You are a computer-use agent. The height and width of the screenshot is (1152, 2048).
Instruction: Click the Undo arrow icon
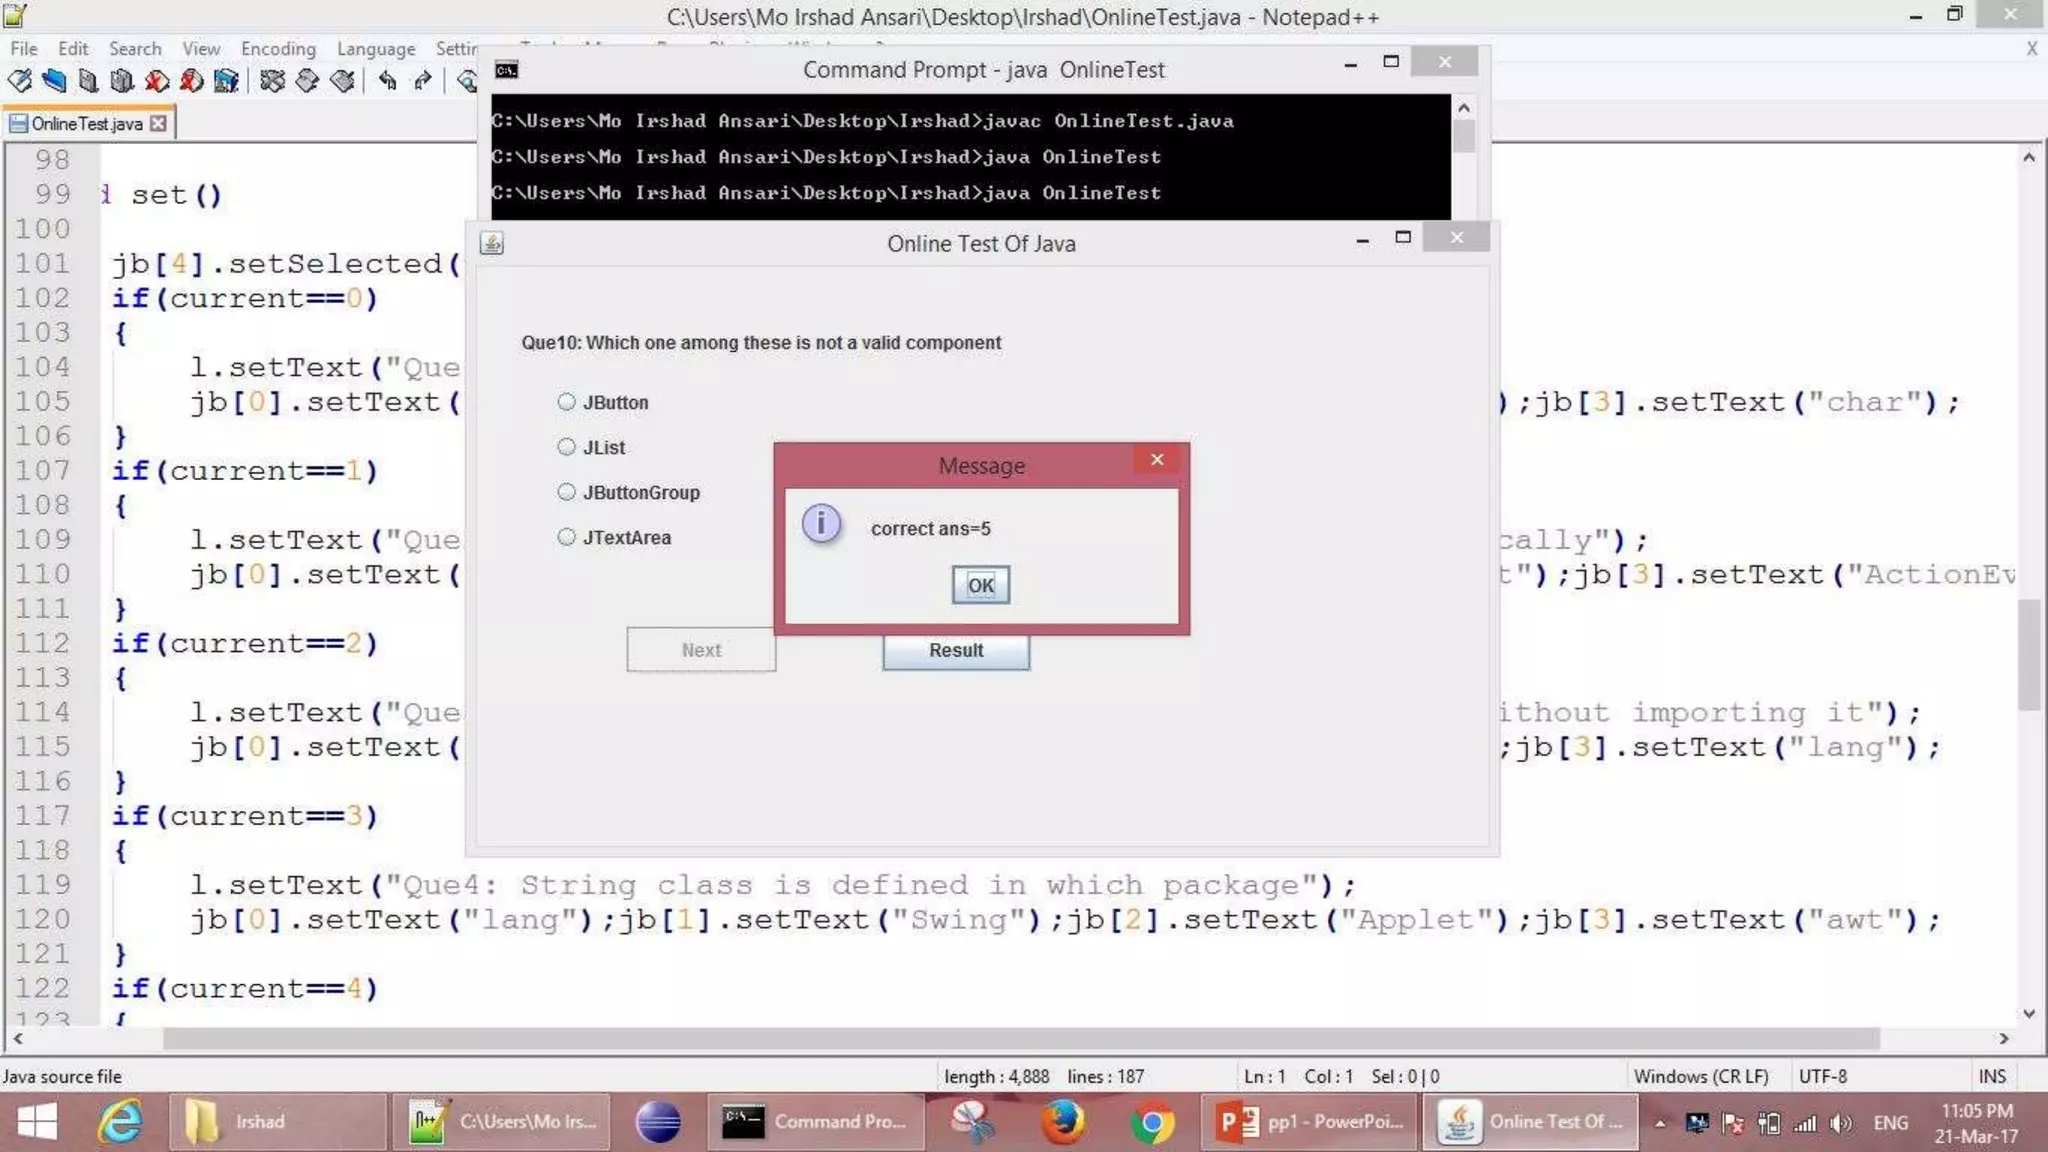coord(387,81)
